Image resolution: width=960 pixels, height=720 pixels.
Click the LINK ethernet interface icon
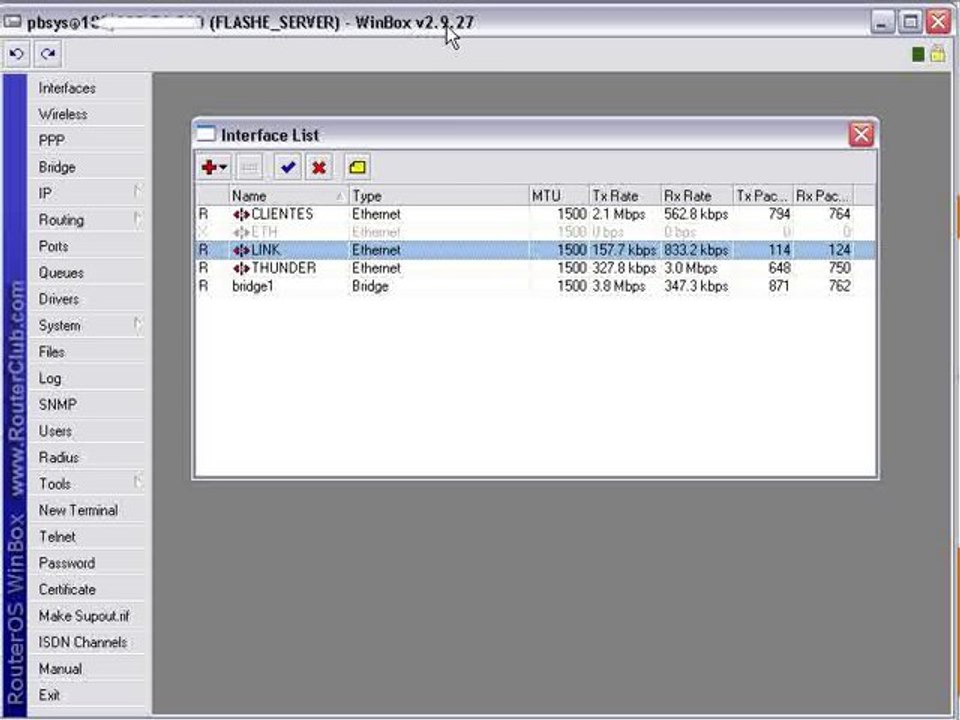click(241, 250)
